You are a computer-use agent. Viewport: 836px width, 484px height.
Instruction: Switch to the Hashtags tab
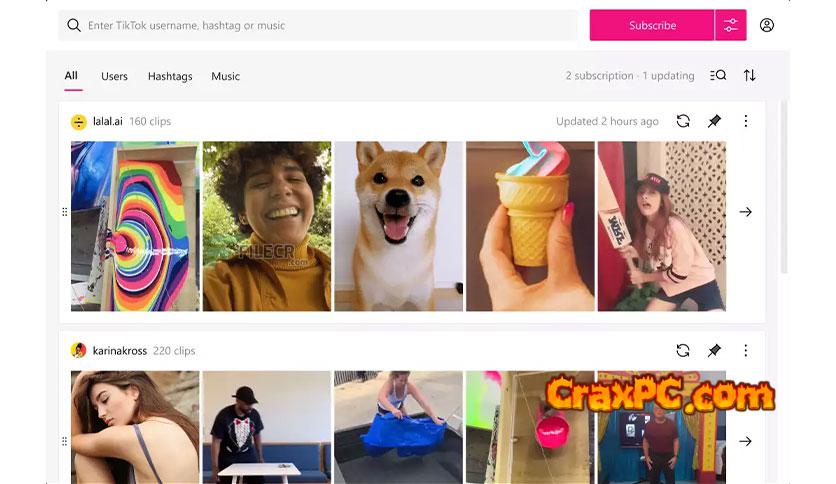coord(170,76)
